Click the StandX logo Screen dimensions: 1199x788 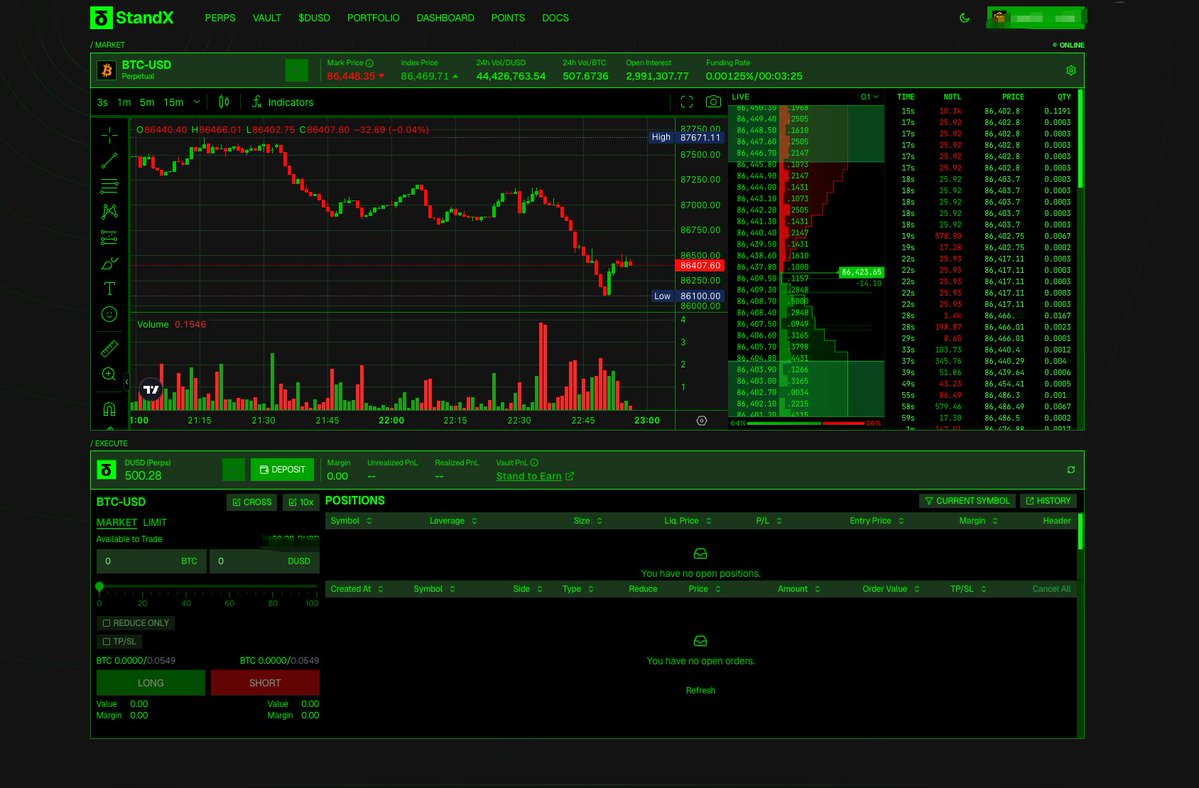[132, 18]
